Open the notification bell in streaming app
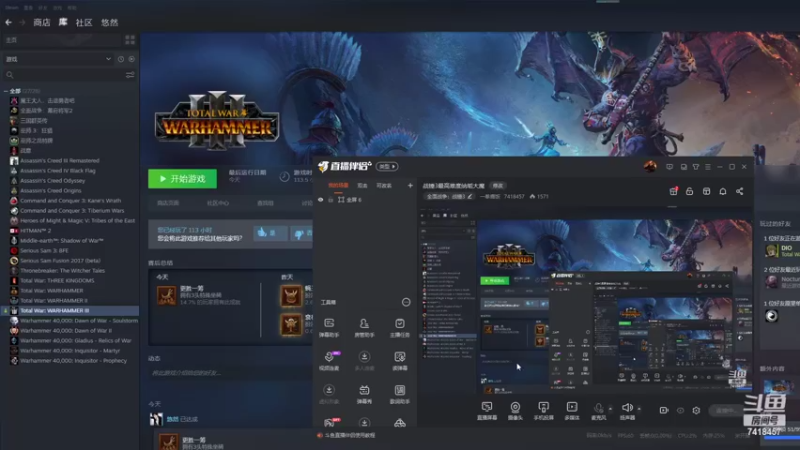Viewport: 800px width, 450px height. click(723, 191)
